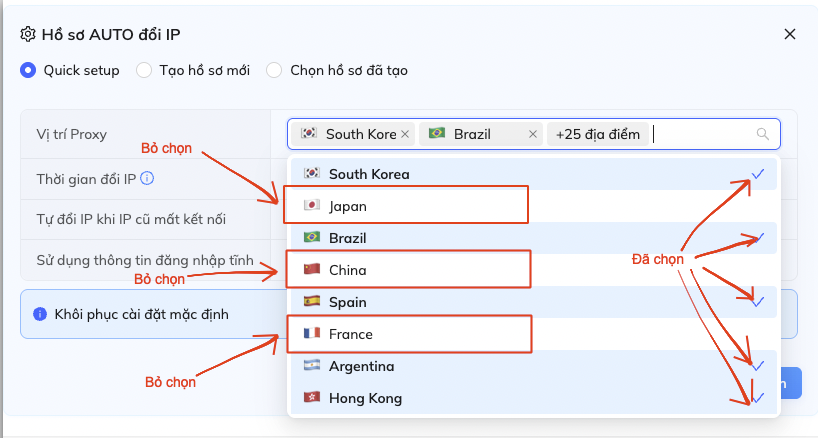Image resolution: width=818 pixels, height=438 pixels.
Task: Select Japan in the location dropdown
Action: (348, 206)
